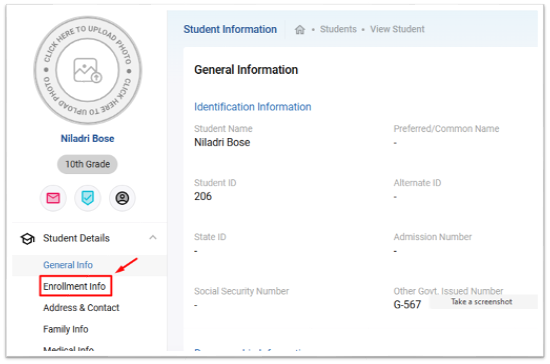
Task: Click the Identification Information heading
Action: pyautogui.click(x=253, y=107)
